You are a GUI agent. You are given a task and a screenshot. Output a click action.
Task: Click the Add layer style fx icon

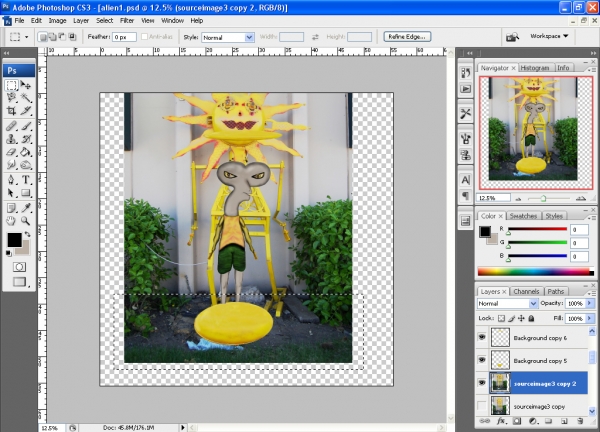pos(501,421)
